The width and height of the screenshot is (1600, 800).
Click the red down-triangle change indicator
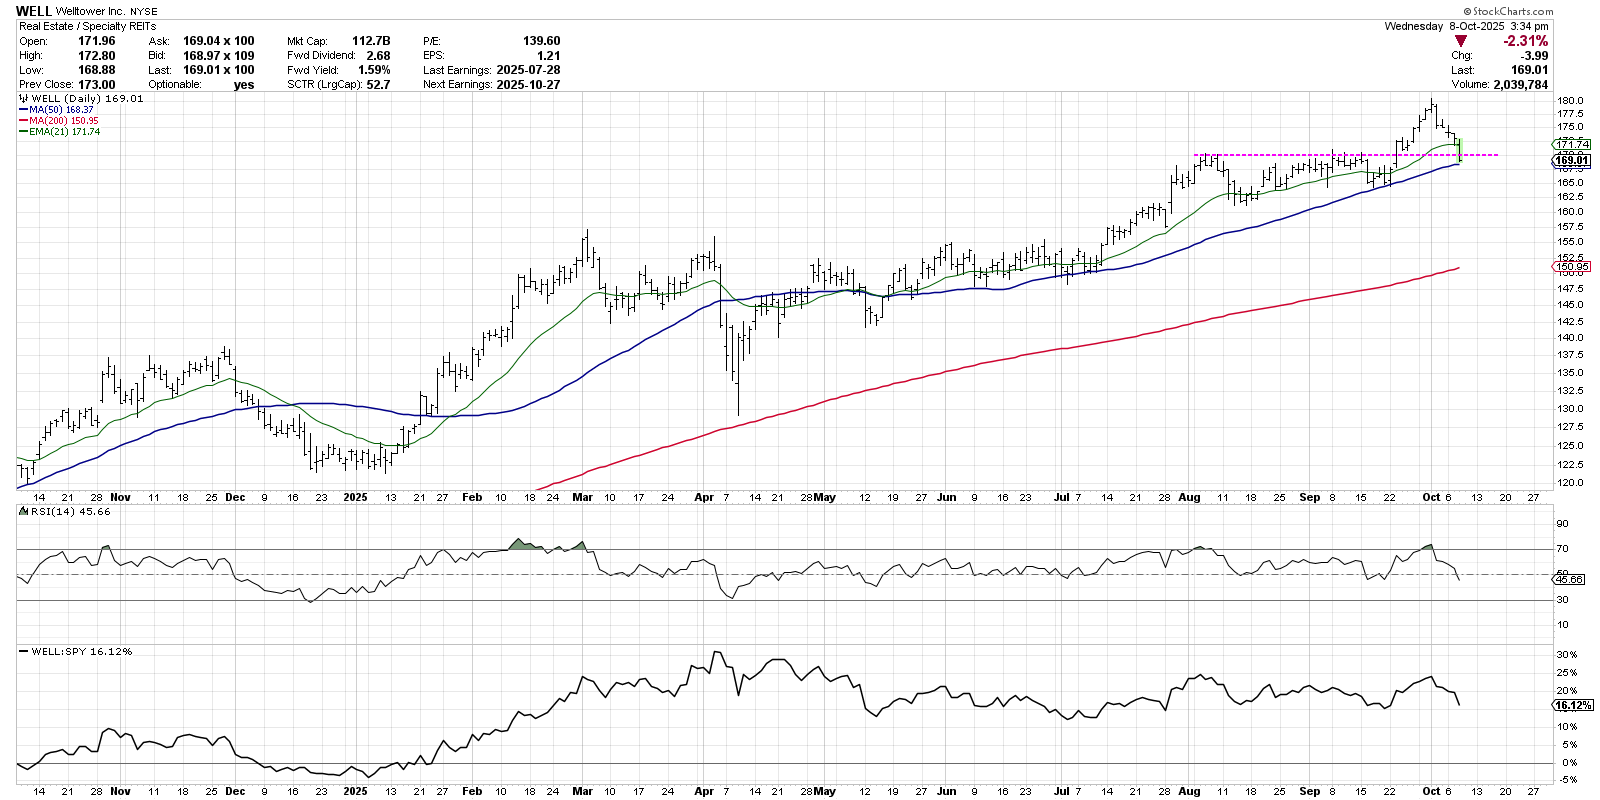1461,41
